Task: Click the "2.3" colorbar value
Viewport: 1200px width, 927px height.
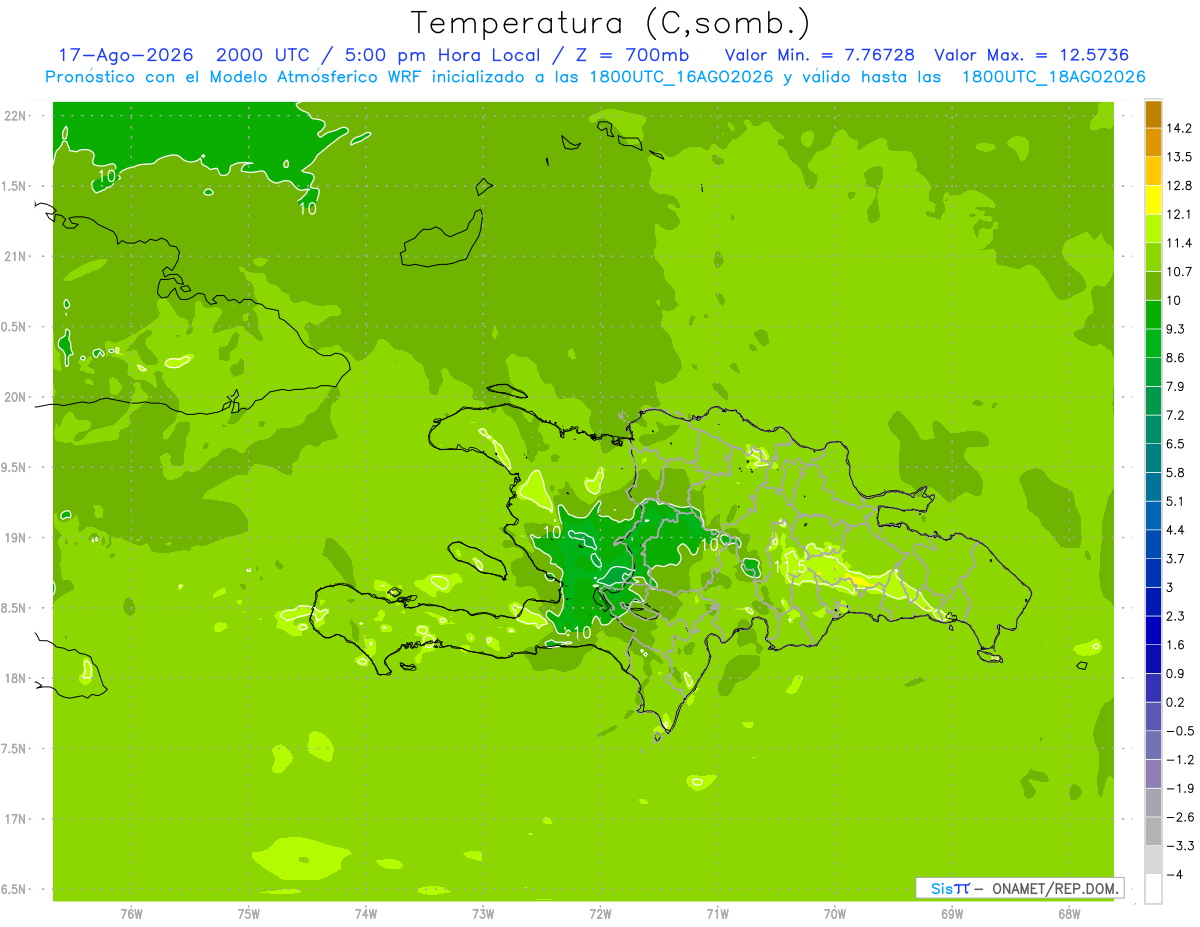Action: [x=1175, y=616]
